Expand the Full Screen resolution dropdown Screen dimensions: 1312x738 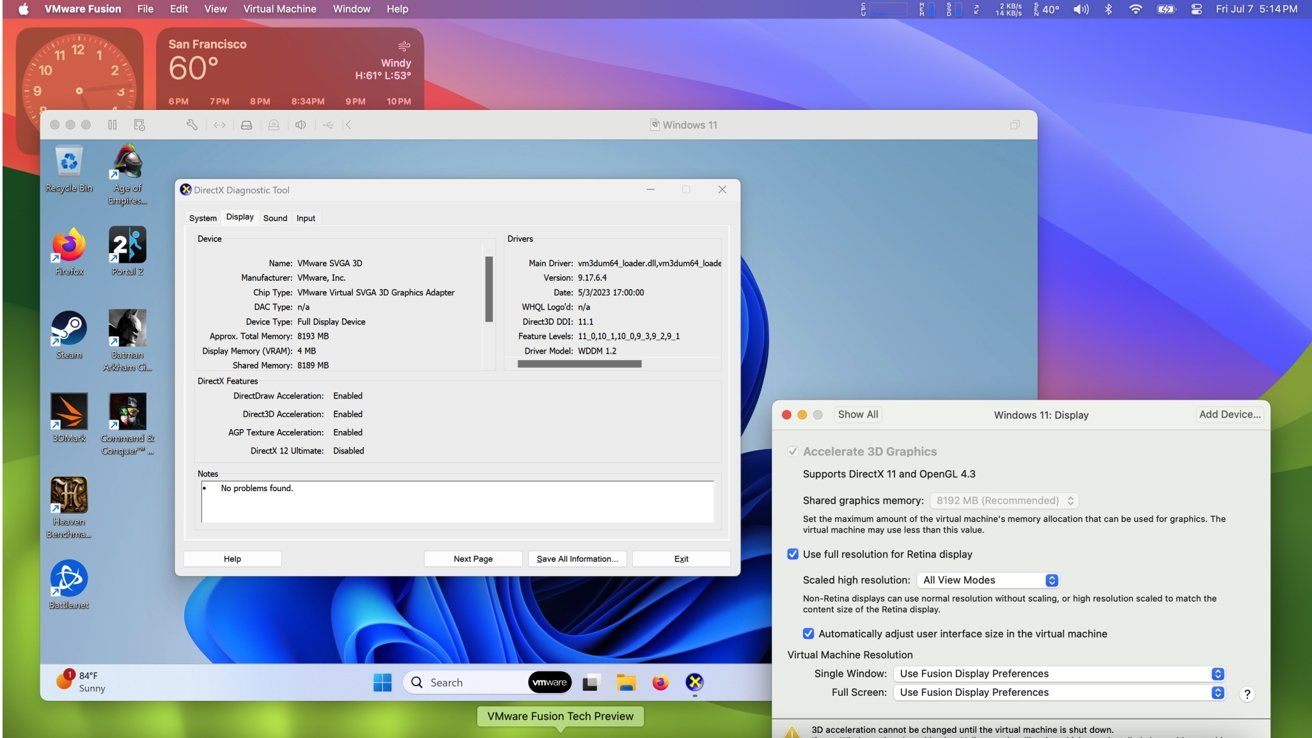[1059, 692]
